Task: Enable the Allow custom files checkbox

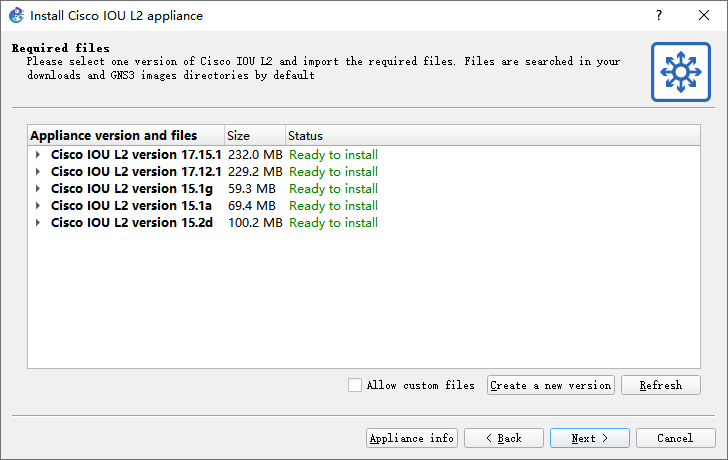Action: 355,385
